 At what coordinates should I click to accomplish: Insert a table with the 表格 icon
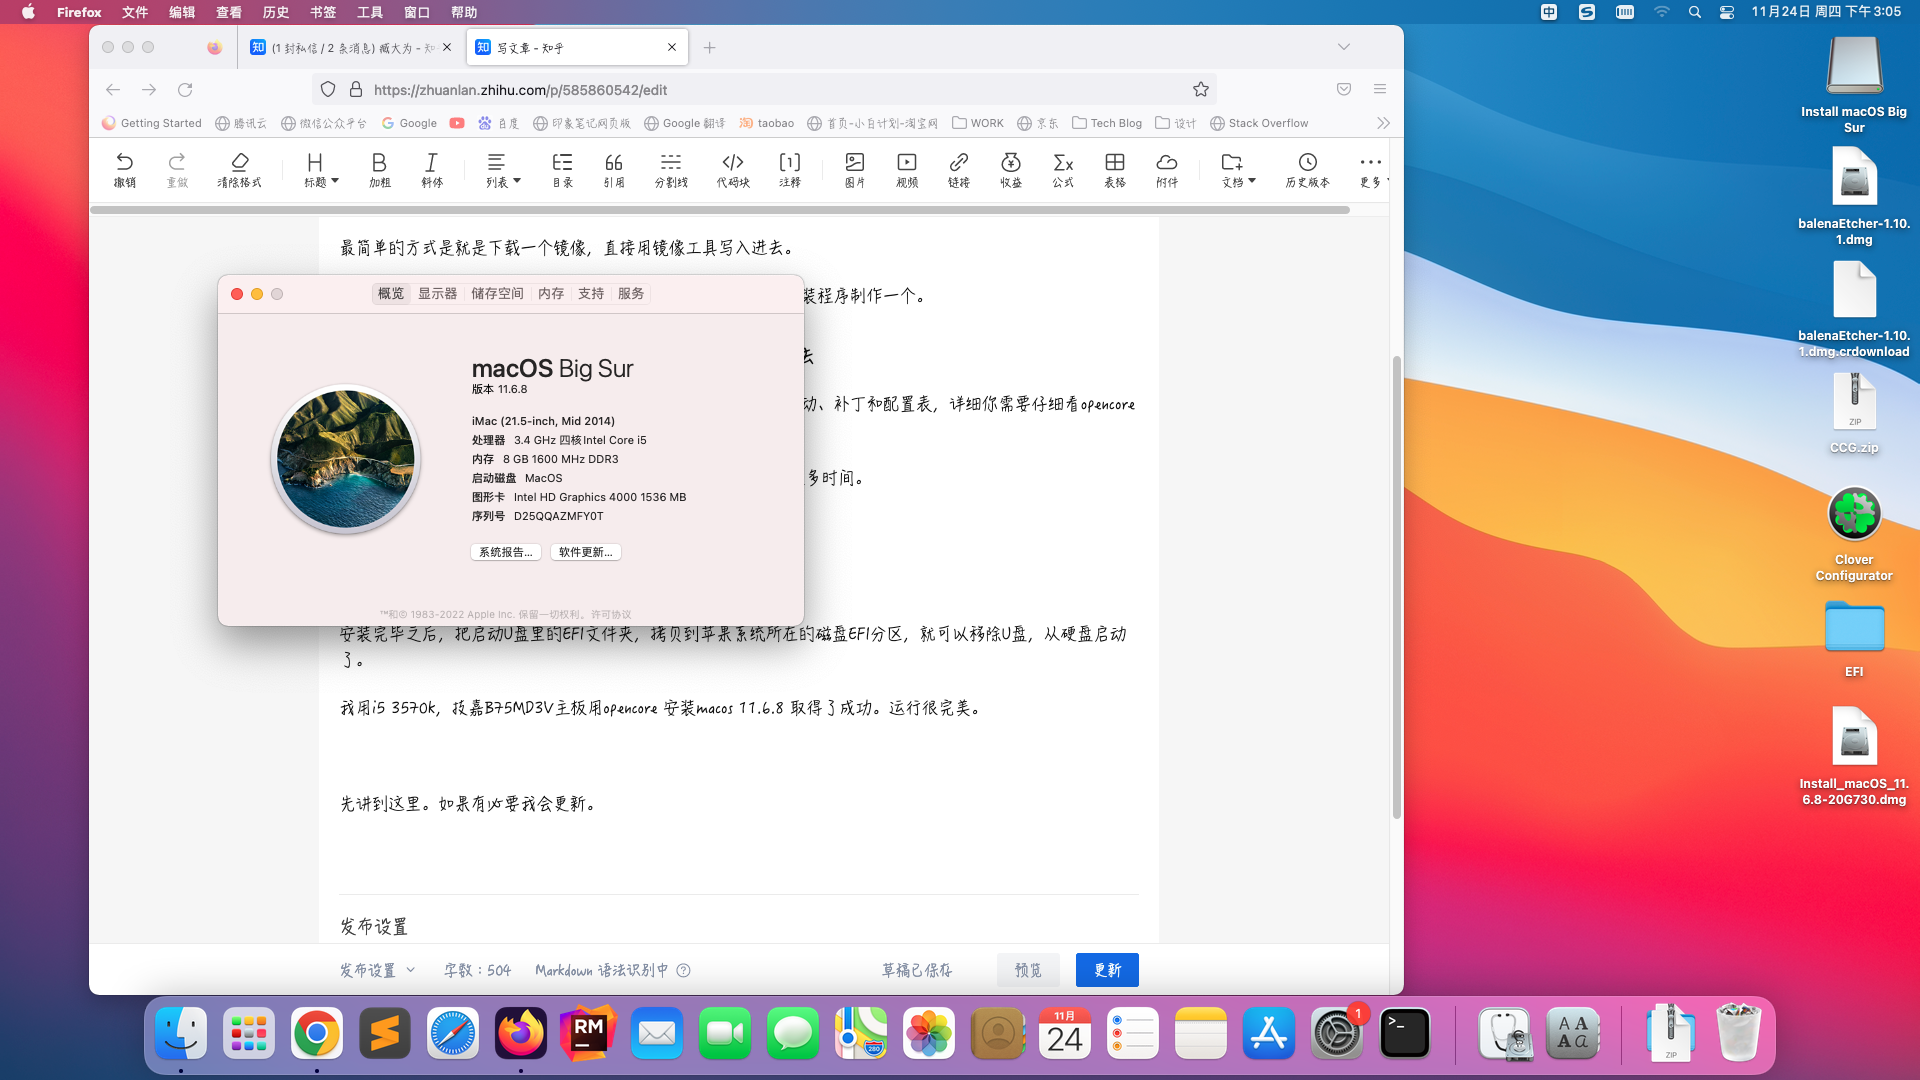pyautogui.click(x=1115, y=169)
